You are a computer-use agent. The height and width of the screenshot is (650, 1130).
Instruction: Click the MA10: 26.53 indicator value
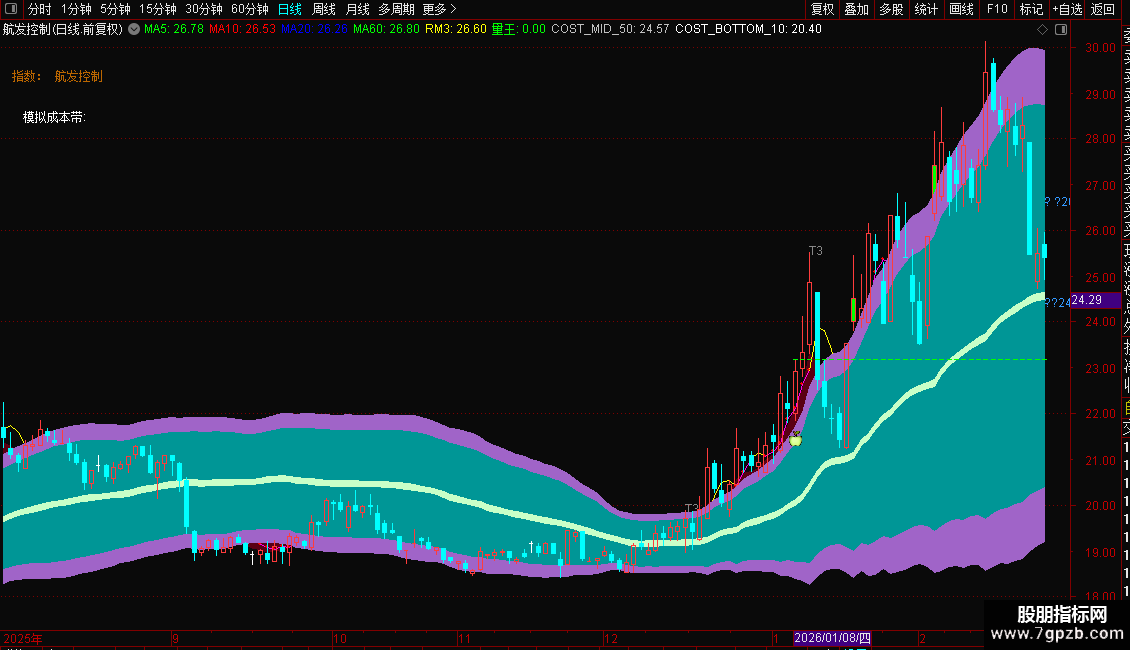(242, 29)
